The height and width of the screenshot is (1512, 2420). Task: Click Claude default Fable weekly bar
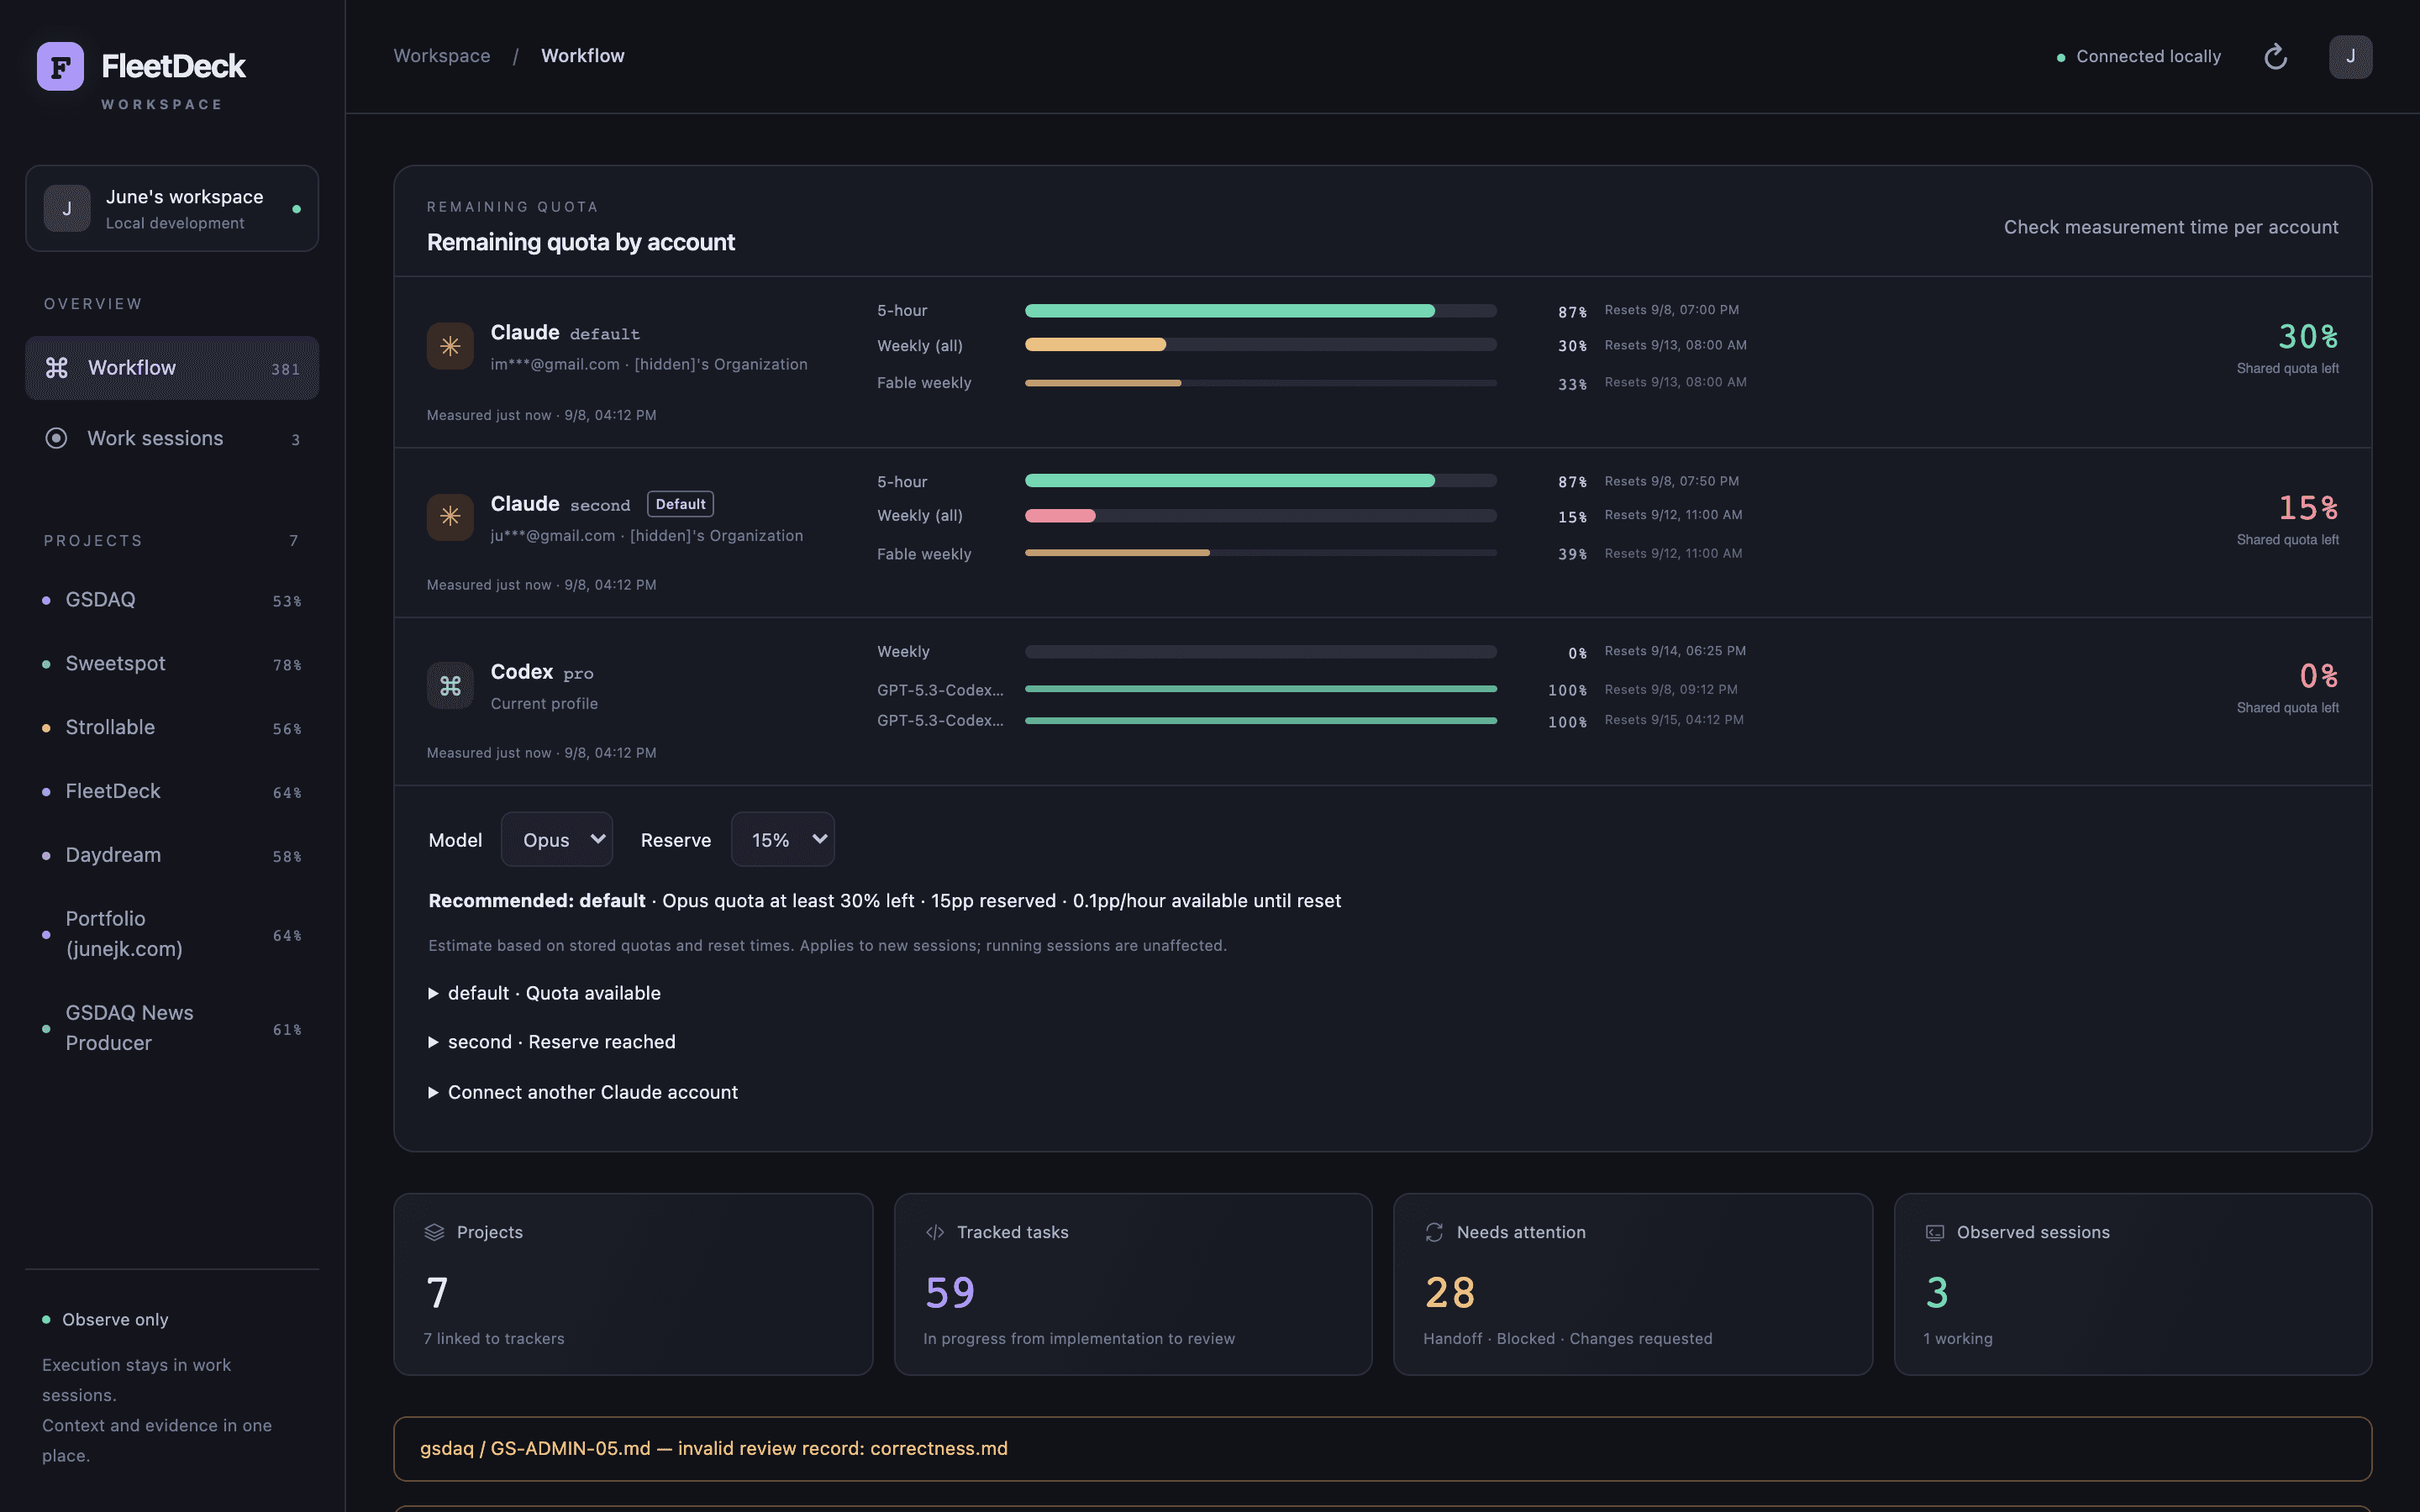tap(1261, 383)
